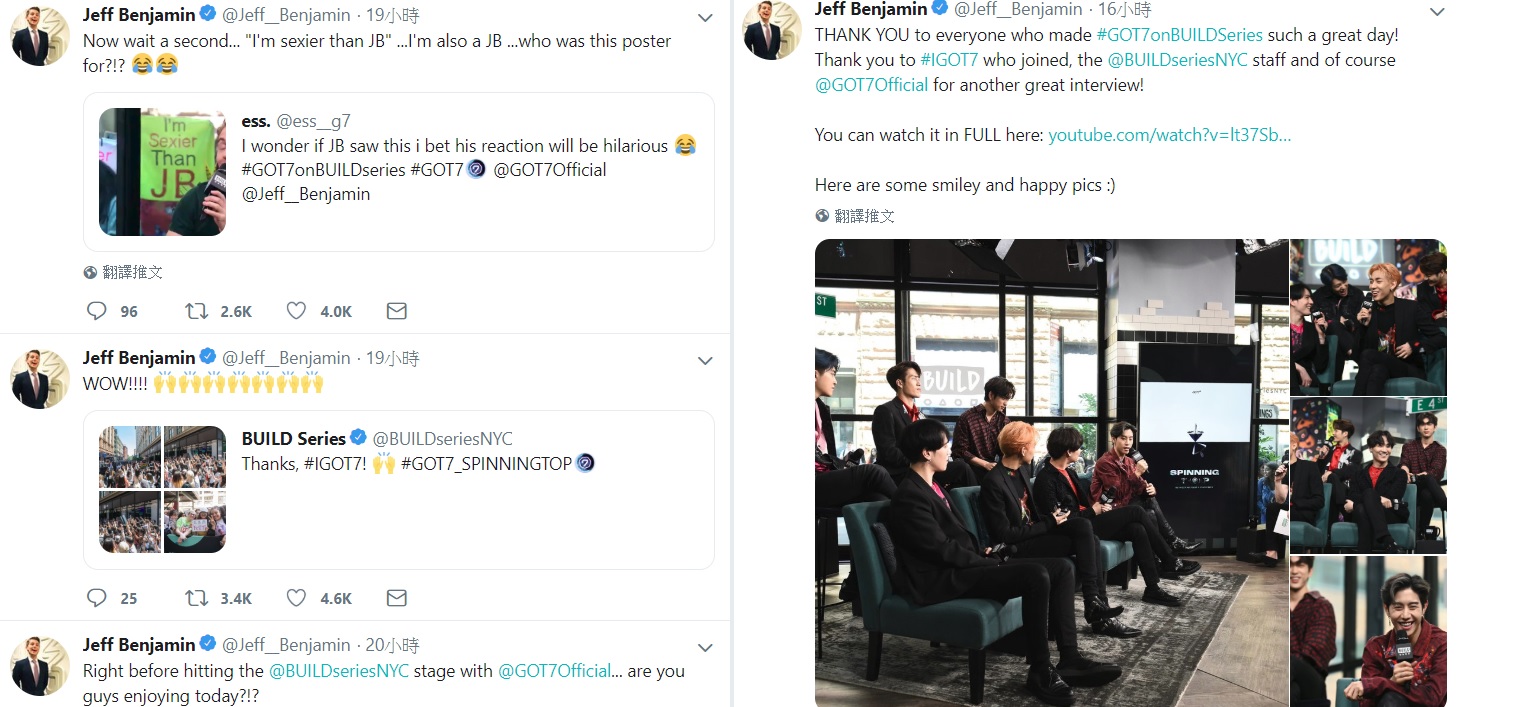
Task: Open the "I'm Sexier Than JB" poster thumbnail
Action: tap(163, 172)
